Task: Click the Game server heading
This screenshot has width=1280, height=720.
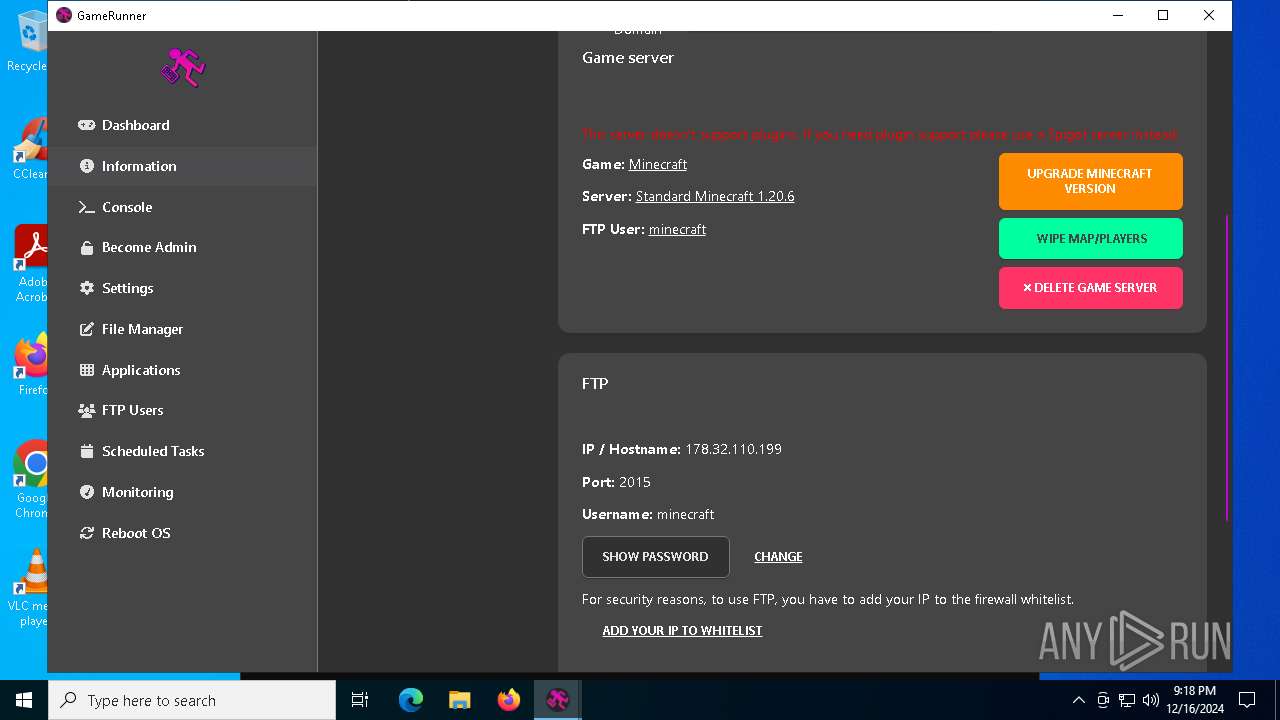Action: 628,58
